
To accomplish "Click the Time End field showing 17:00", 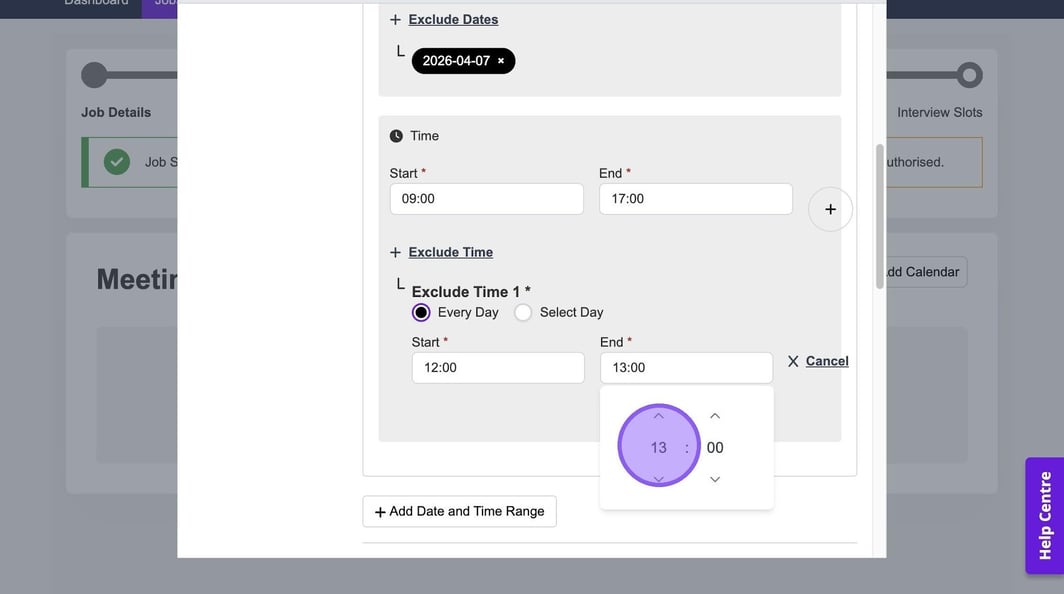I will pyautogui.click(x=695, y=199).
